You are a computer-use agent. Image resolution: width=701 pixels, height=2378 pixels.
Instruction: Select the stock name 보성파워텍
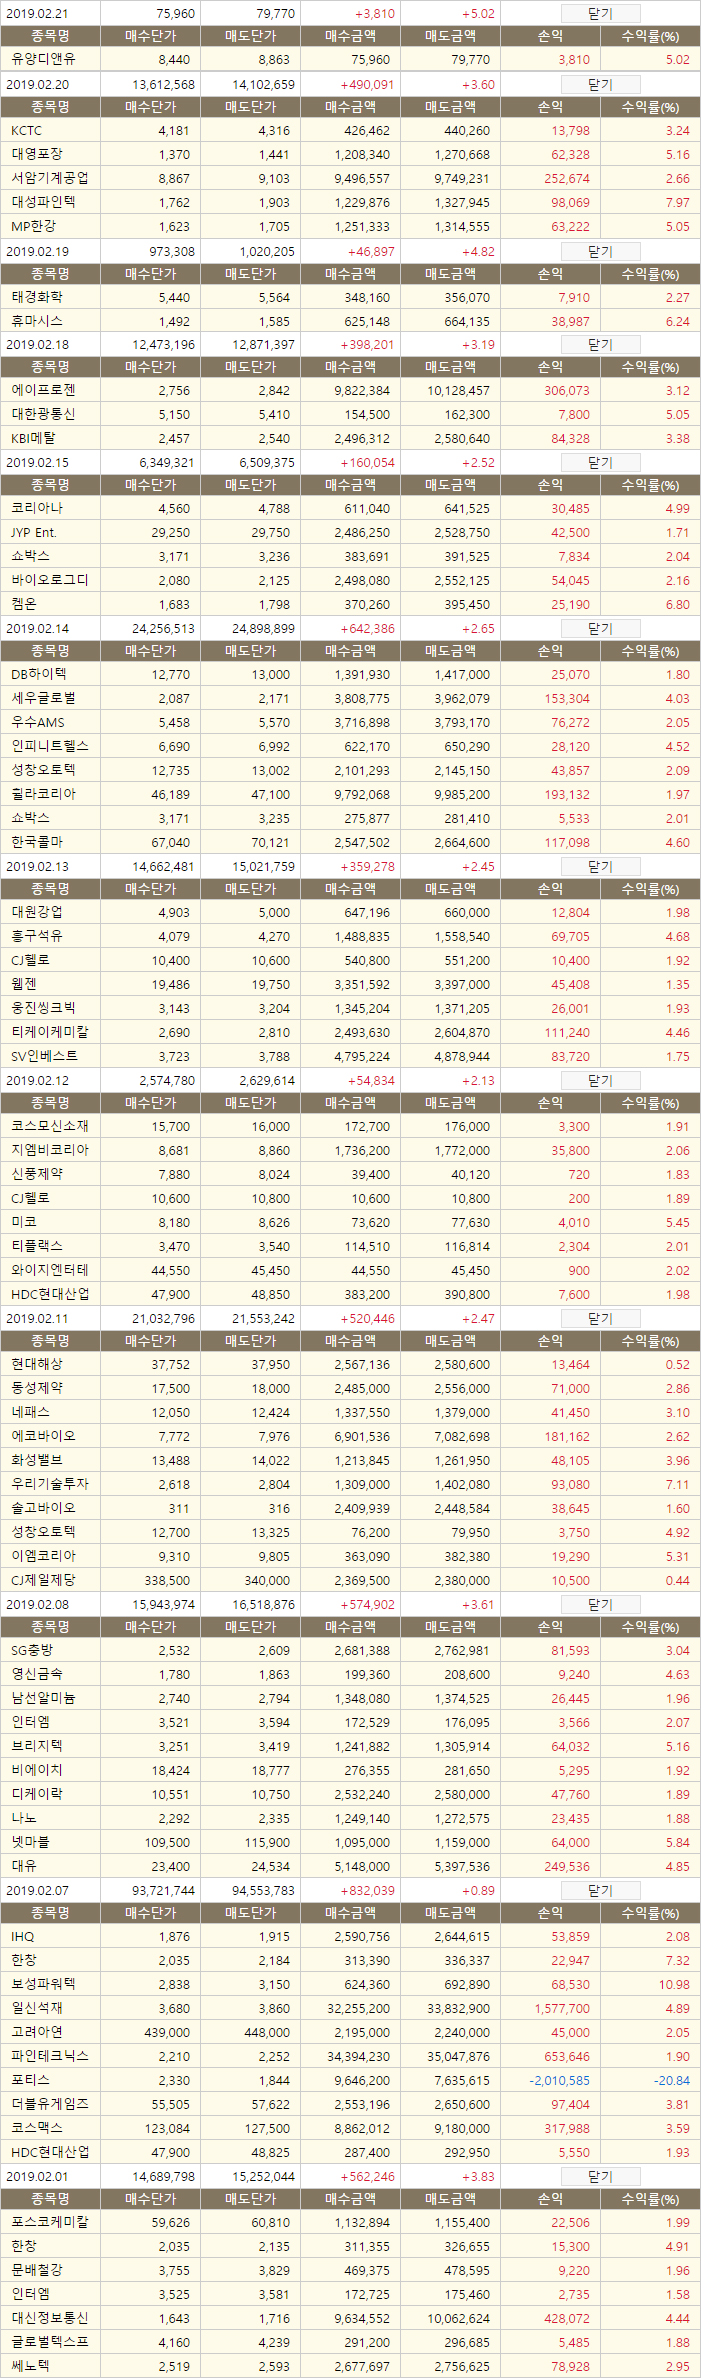[x=43, y=1985]
